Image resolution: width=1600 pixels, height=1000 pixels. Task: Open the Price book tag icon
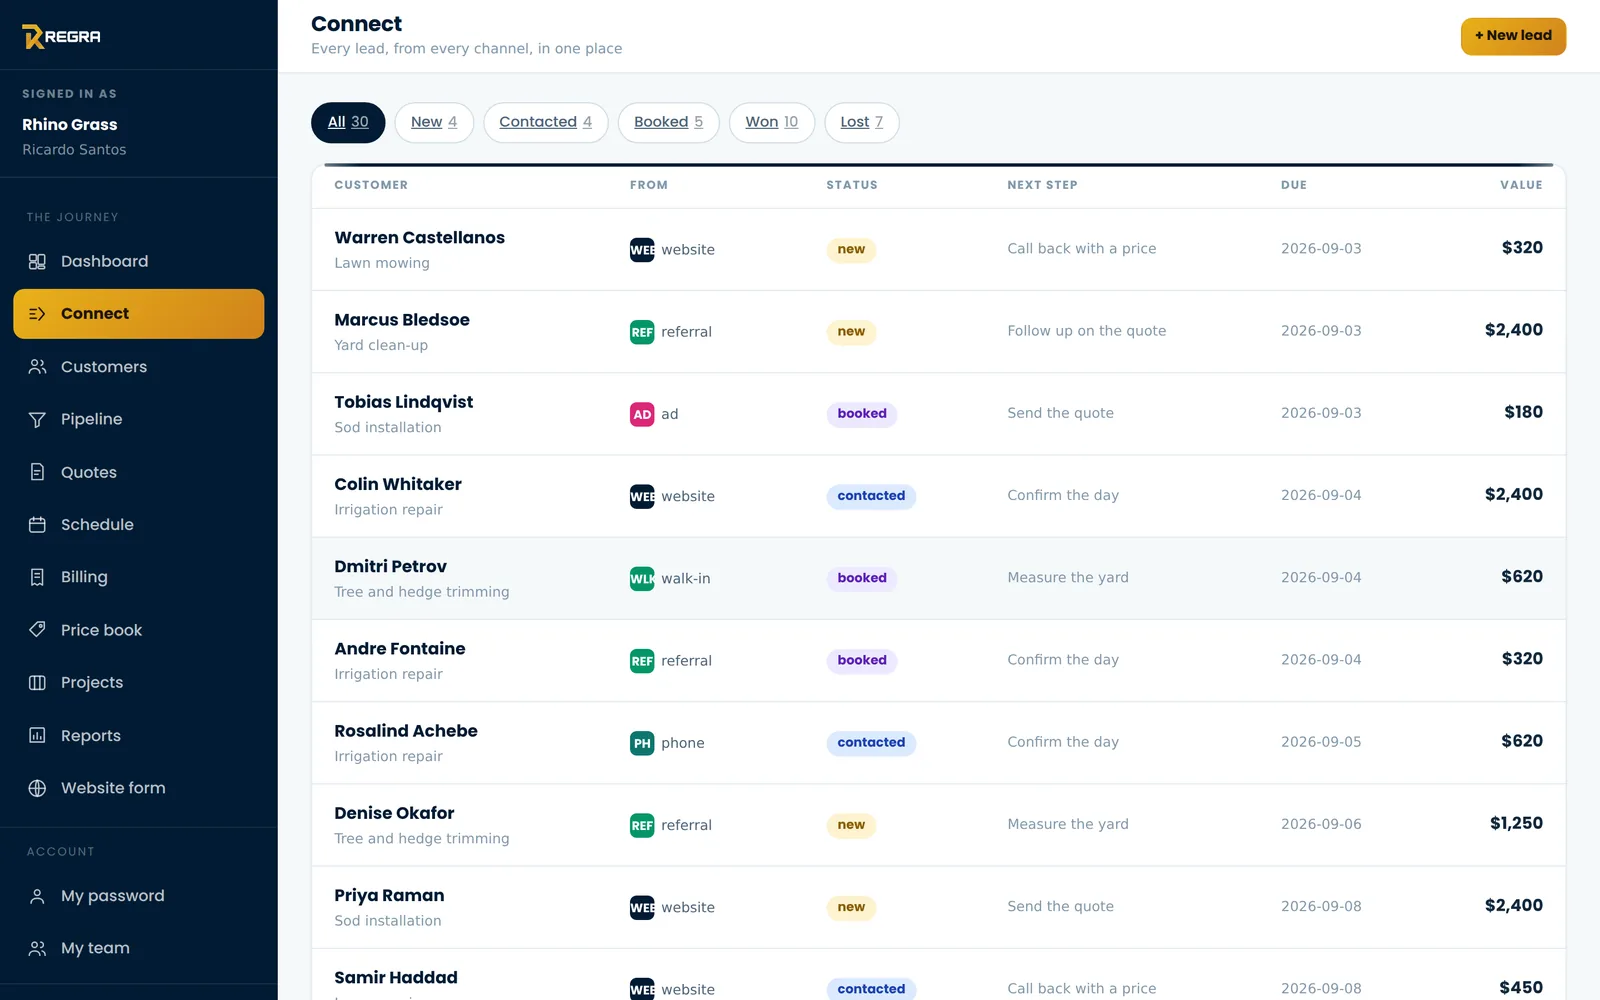pyautogui.click(x=37, y=630)
